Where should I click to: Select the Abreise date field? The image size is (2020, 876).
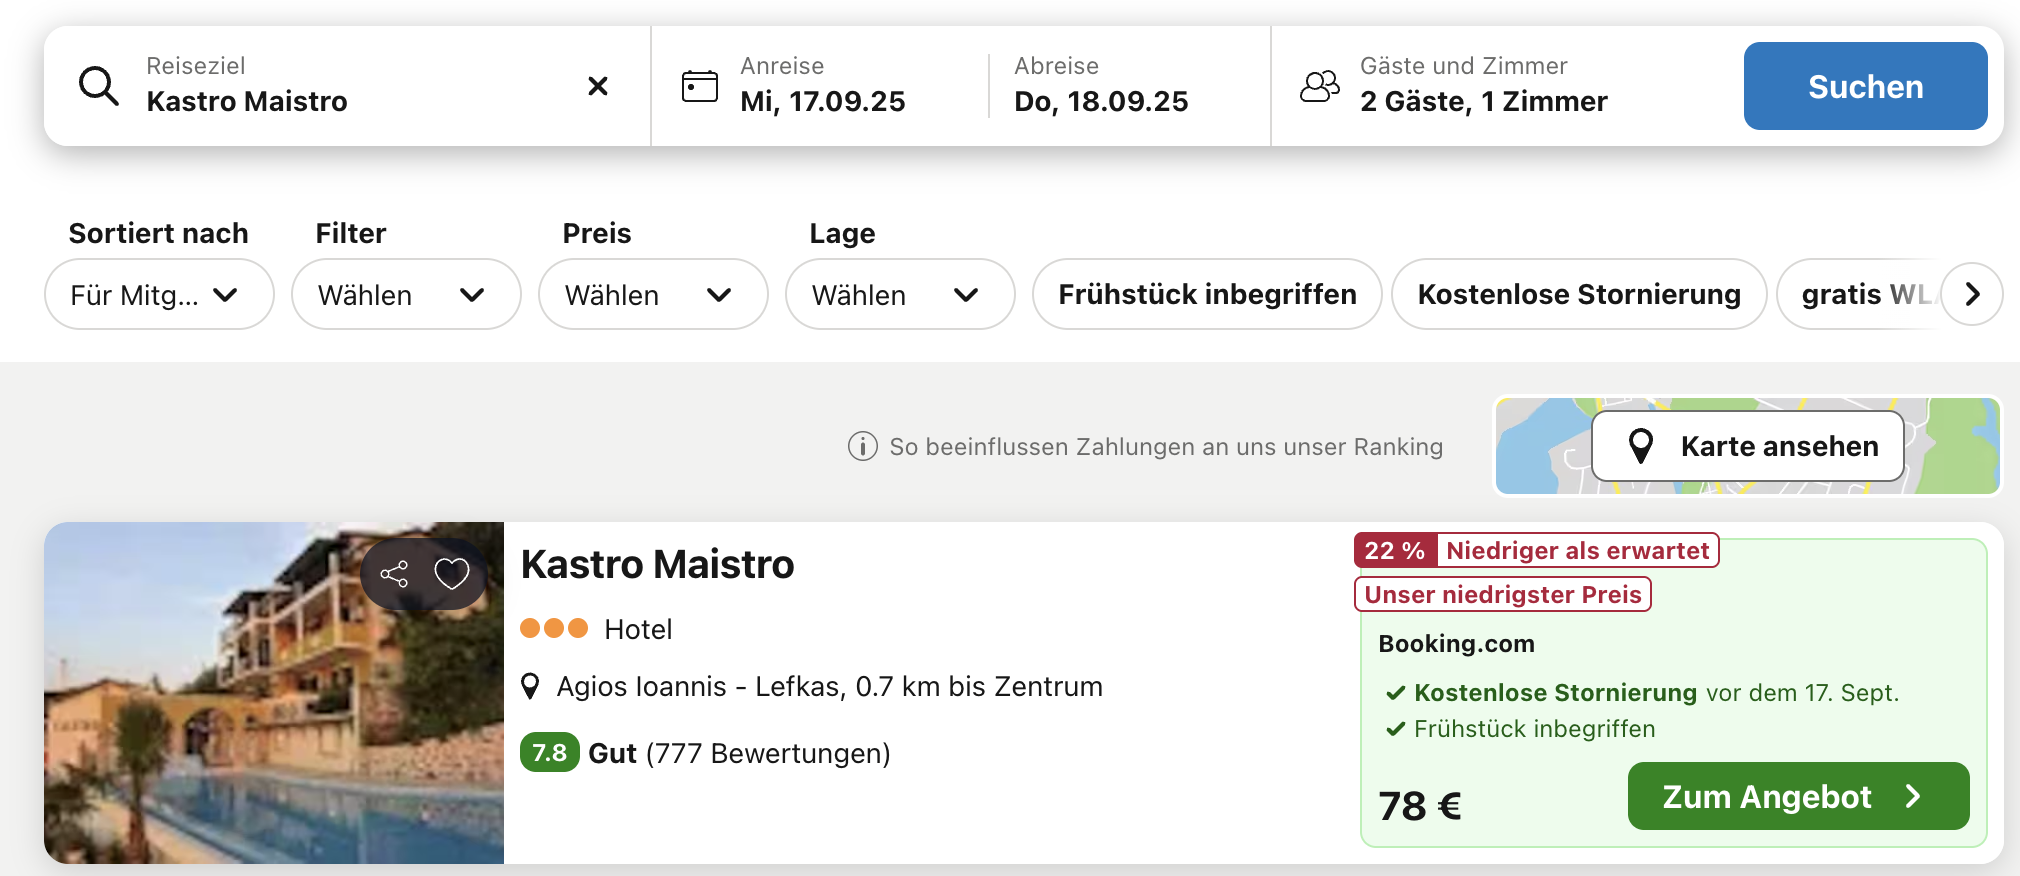[x=1101, y=86]
